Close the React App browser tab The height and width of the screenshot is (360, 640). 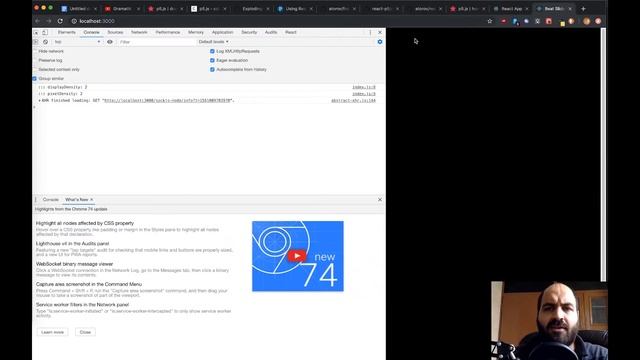527,9
